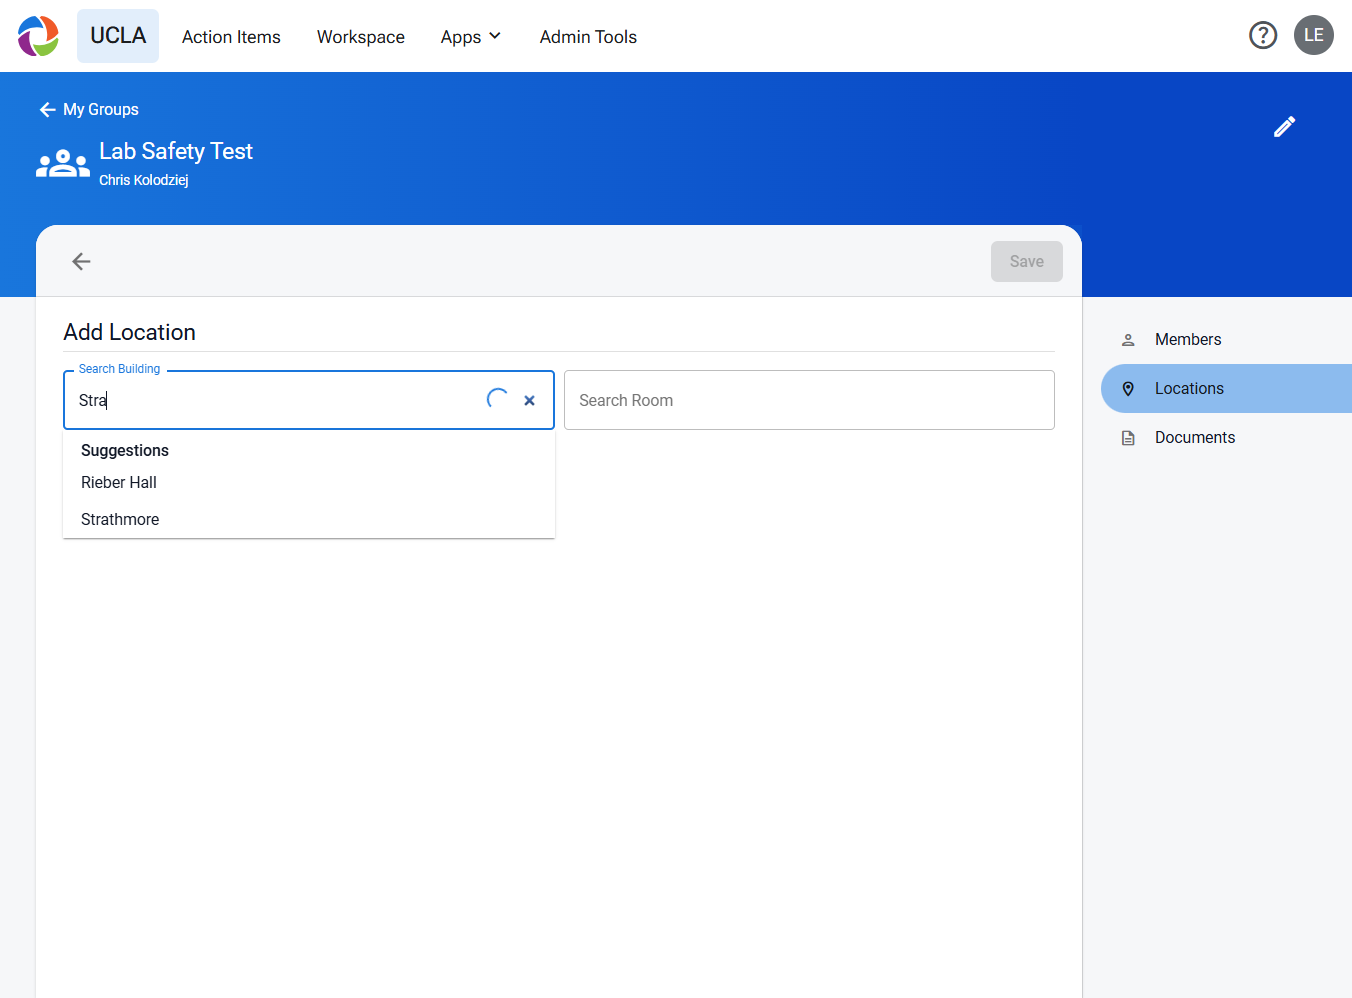This screenshot has width=1352, height=998.
Task: Click the Suggestions header text
Action: [125, 451]
